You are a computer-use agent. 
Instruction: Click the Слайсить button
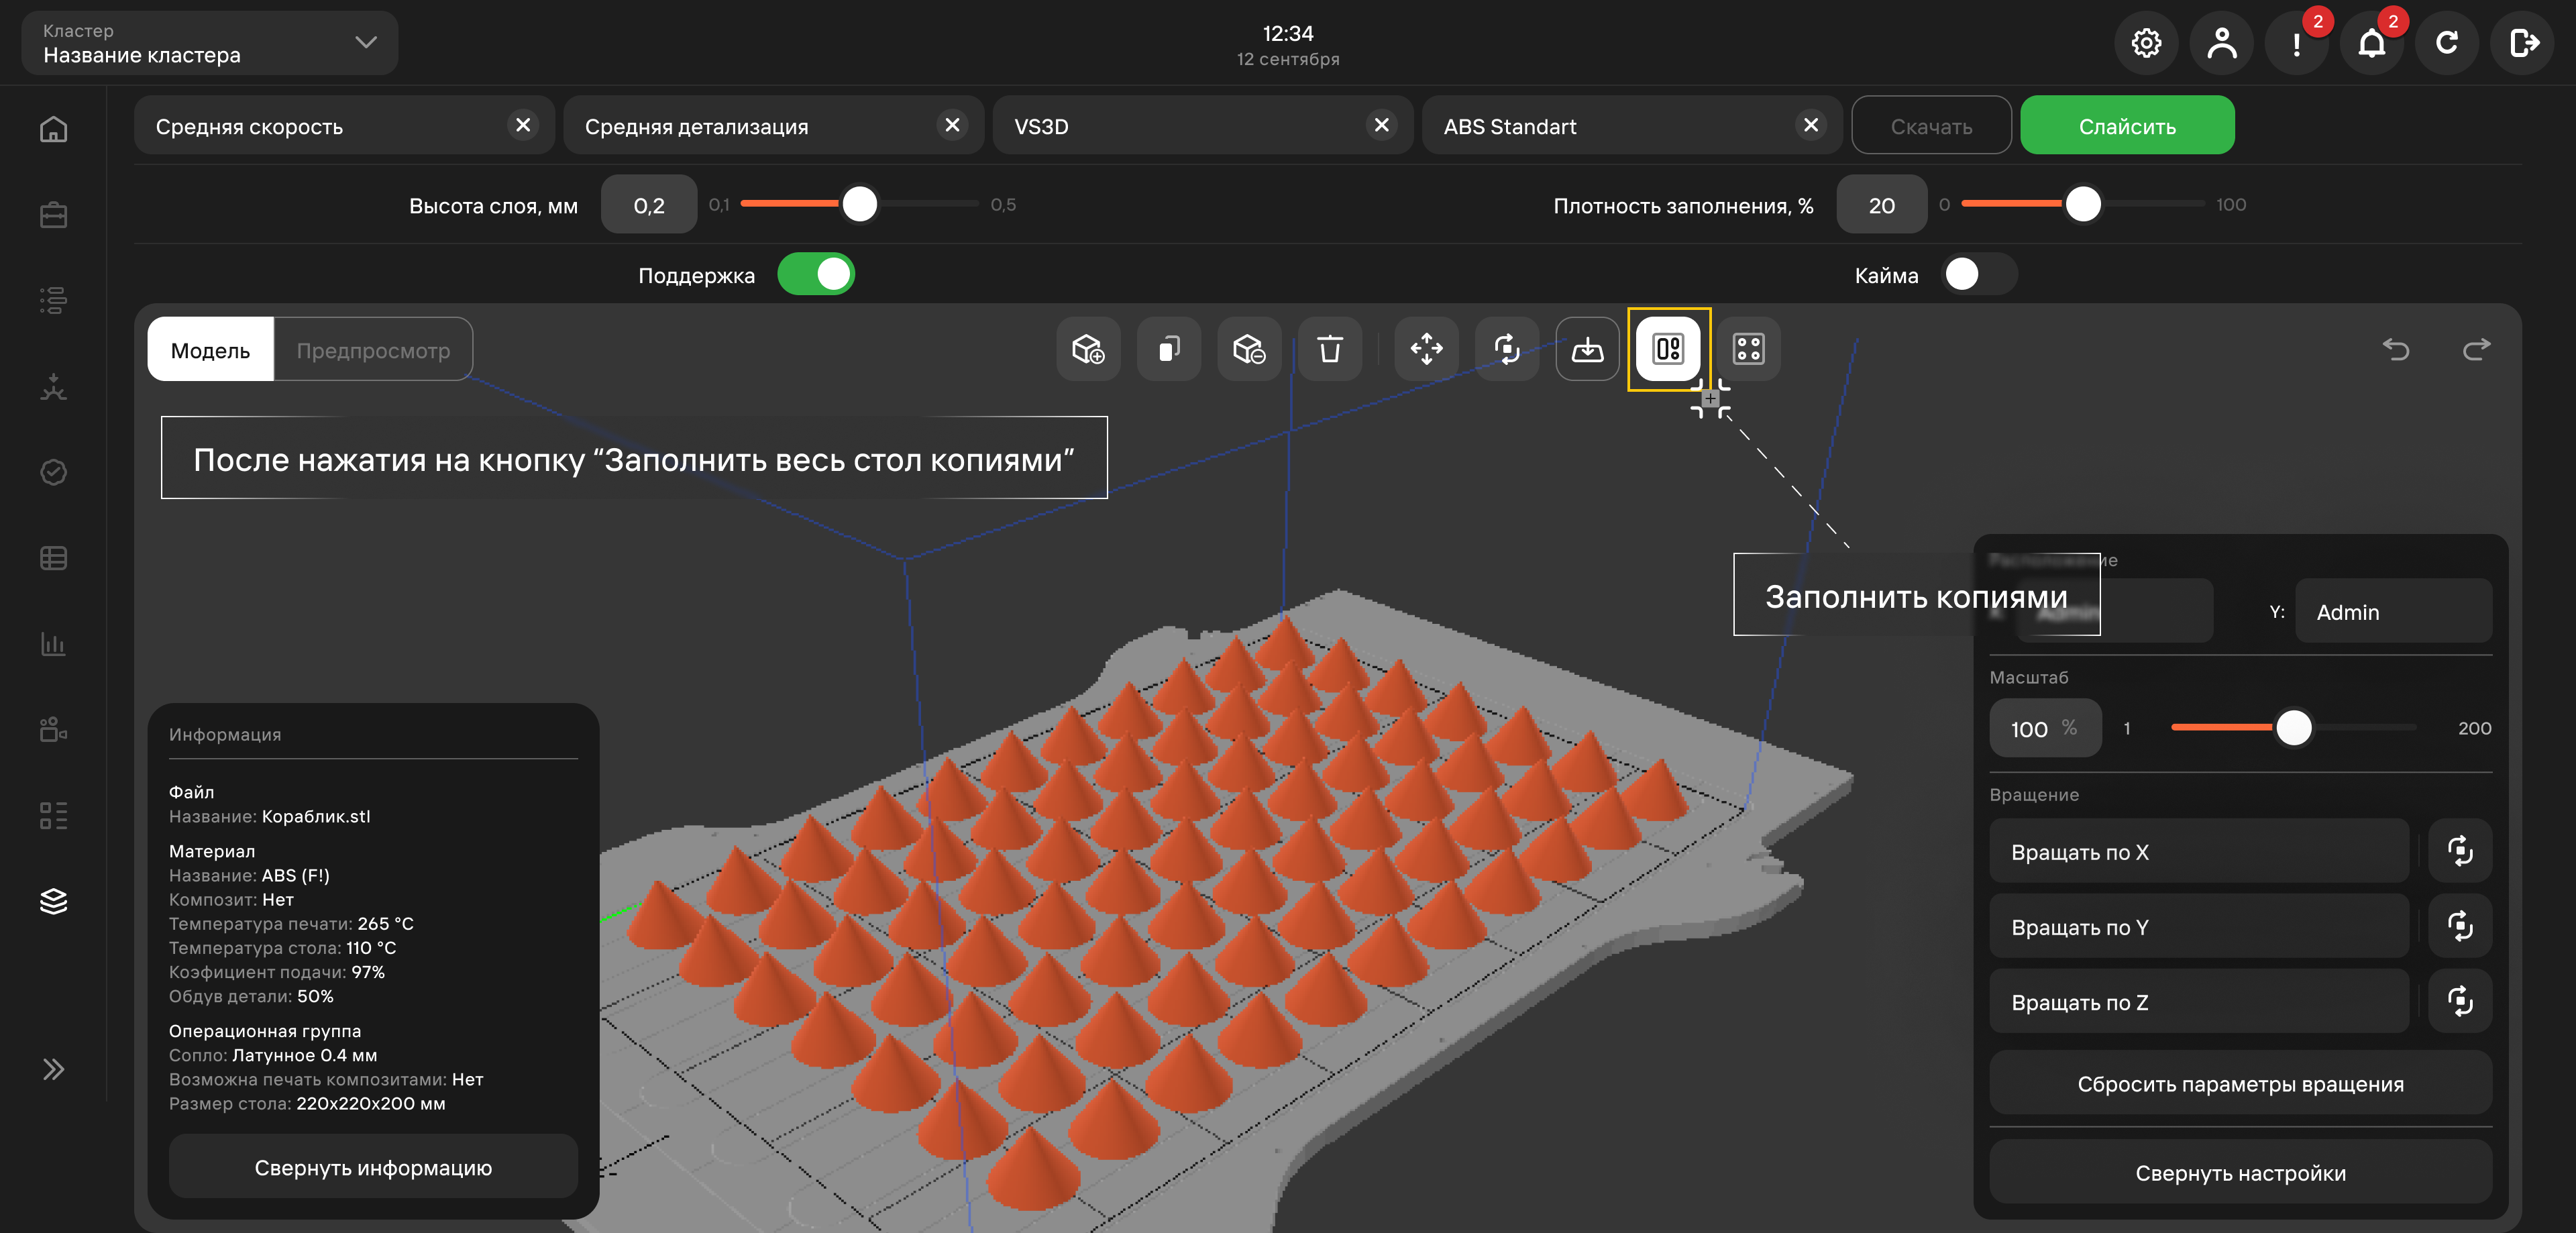click(2127, 125)
